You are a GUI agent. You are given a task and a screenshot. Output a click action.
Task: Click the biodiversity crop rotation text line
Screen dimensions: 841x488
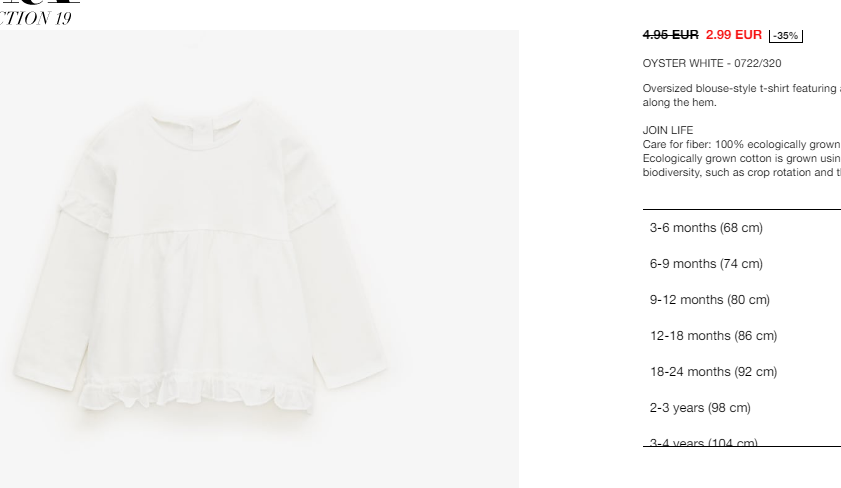pos(742,173)
